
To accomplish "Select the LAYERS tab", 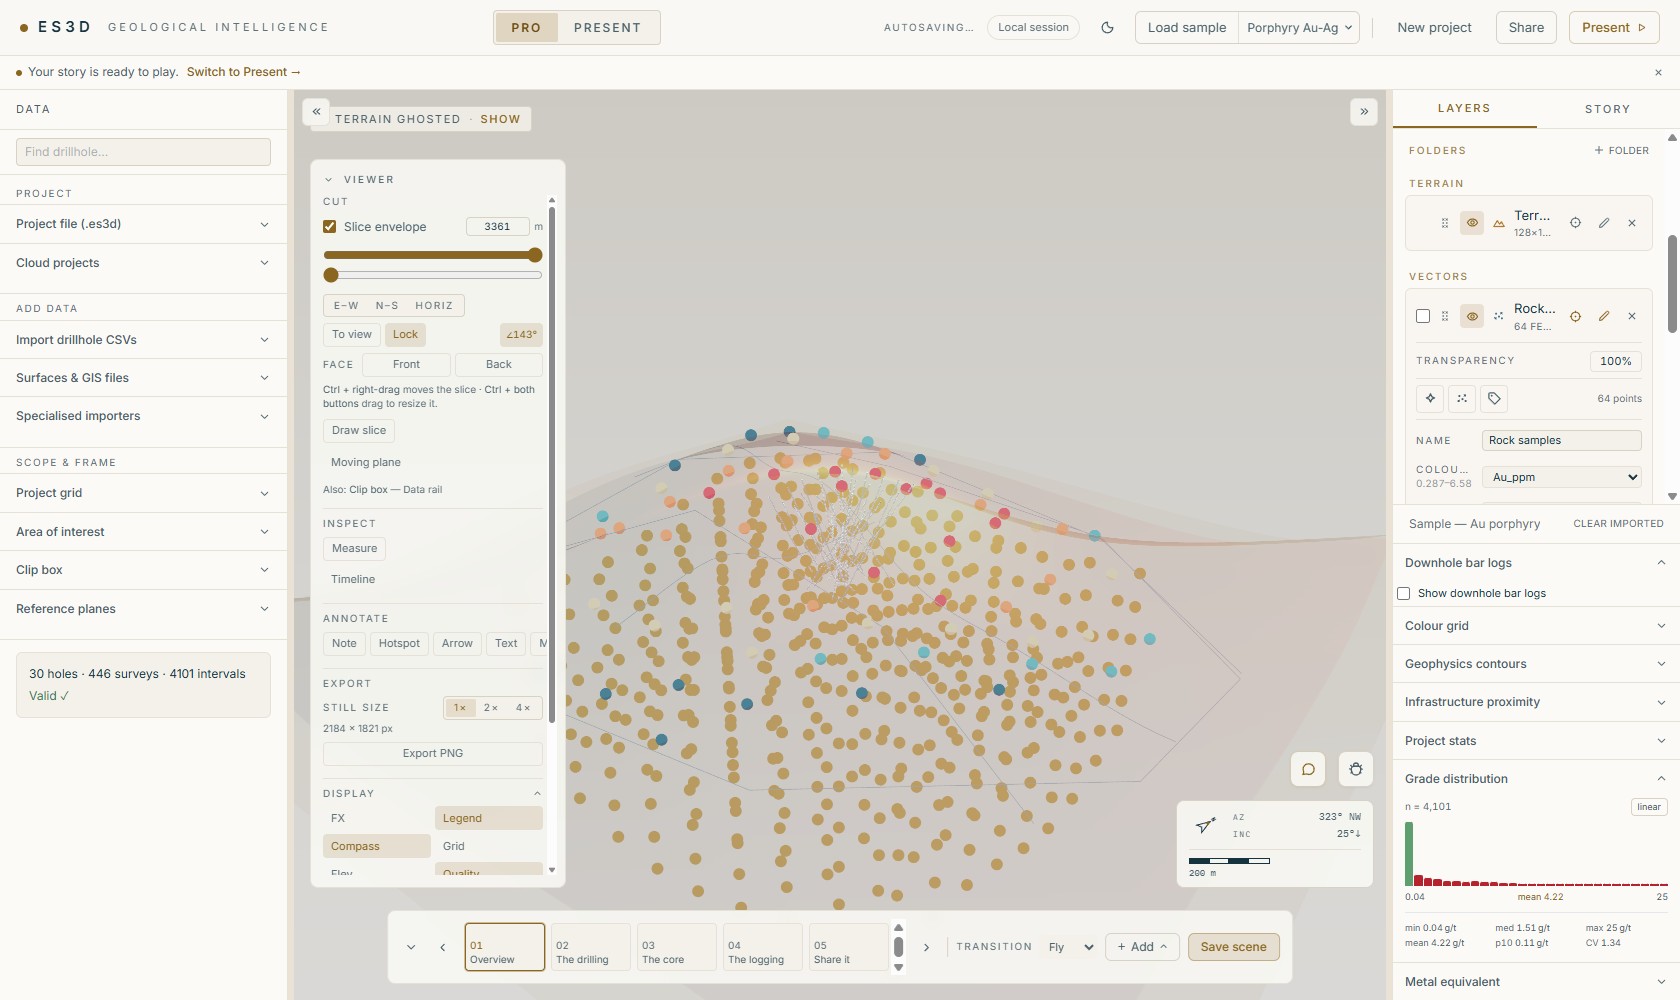I will (x=1464, y=108).
